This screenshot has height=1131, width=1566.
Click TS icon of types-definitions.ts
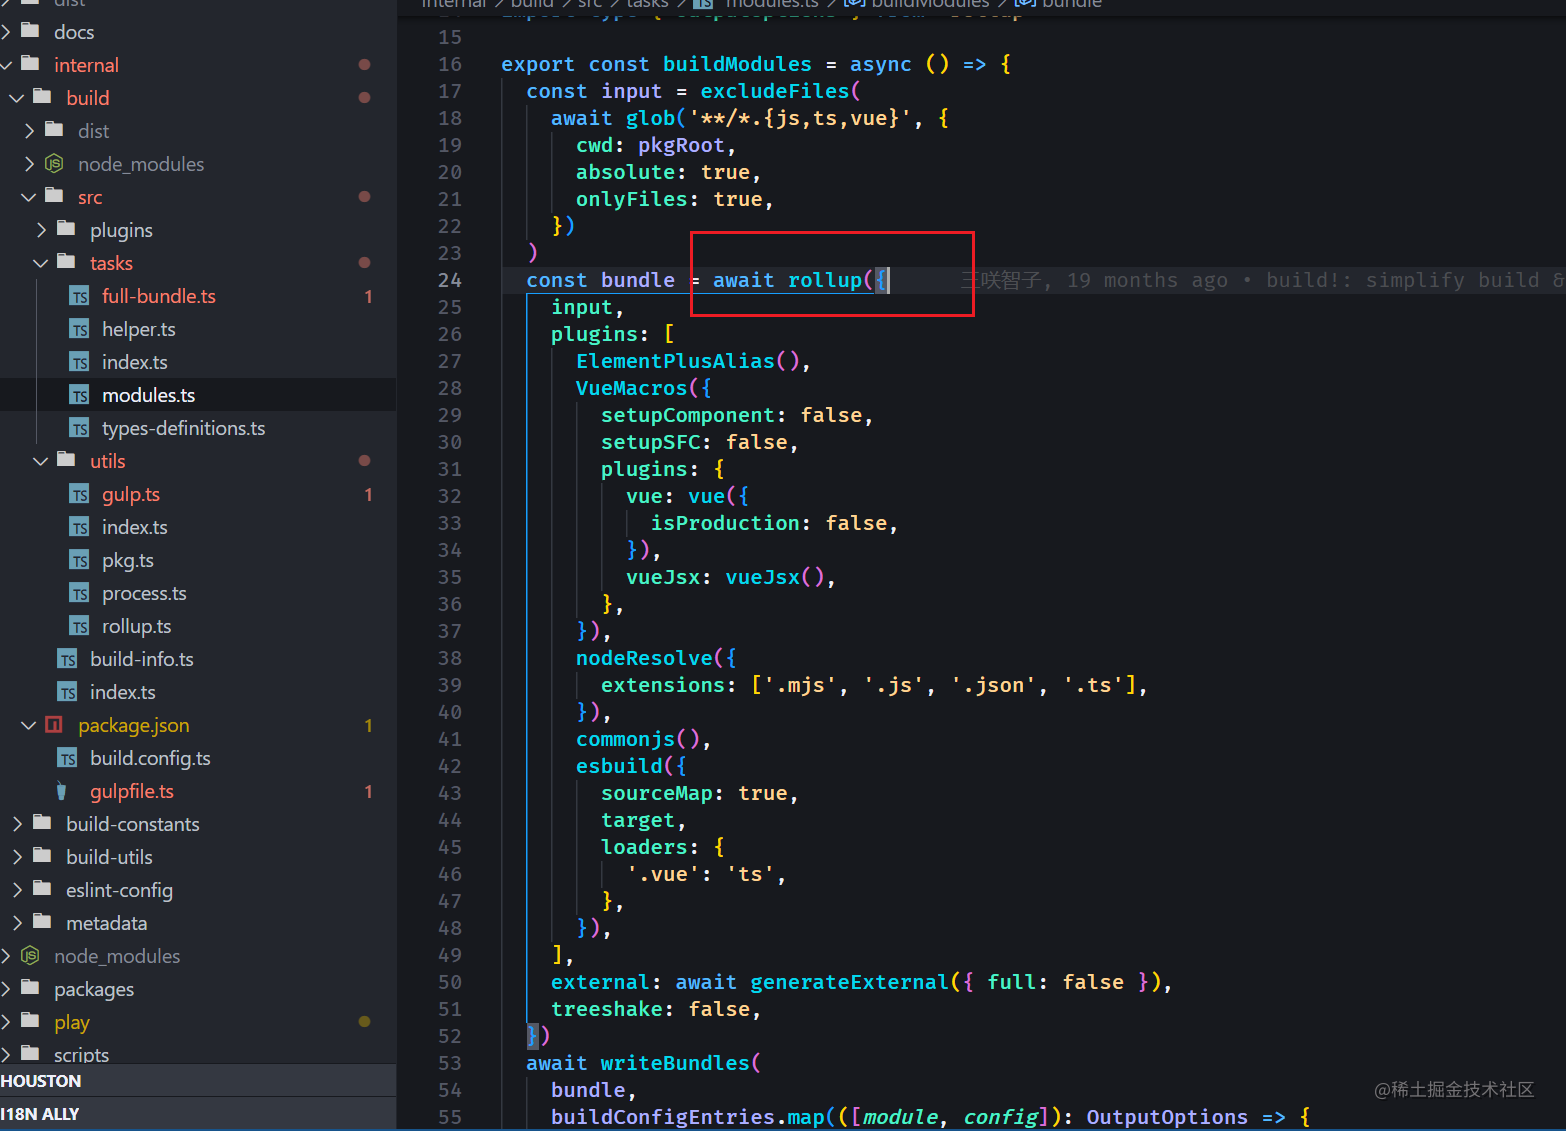click(80, 429)
